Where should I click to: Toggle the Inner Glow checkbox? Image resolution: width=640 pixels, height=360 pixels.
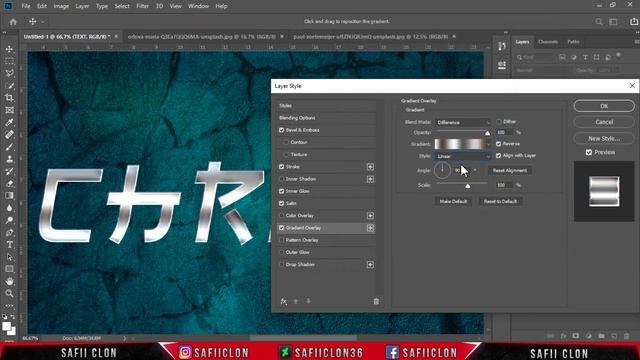pyautogui.click(x=281, y=191)
